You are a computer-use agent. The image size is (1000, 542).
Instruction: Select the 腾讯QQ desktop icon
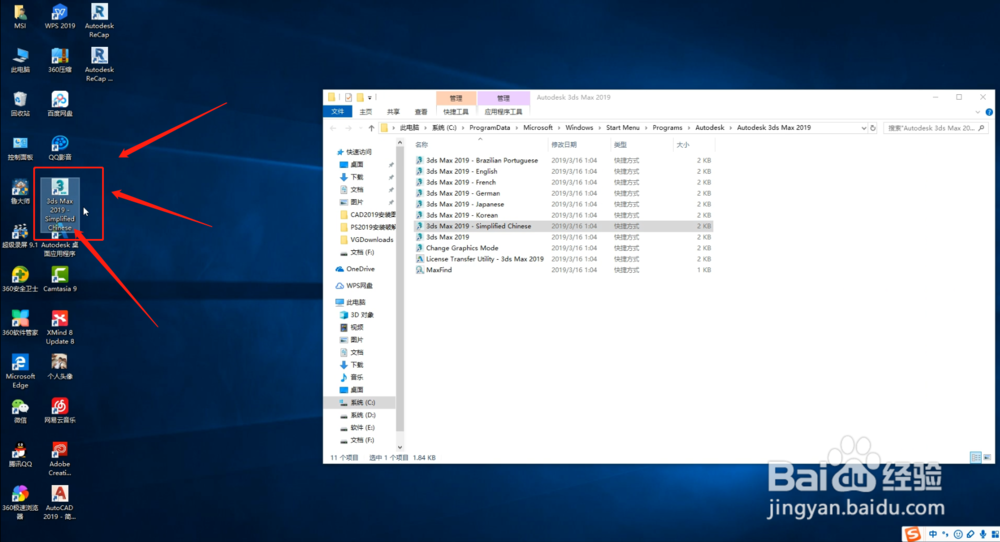[x=20, y=455]
